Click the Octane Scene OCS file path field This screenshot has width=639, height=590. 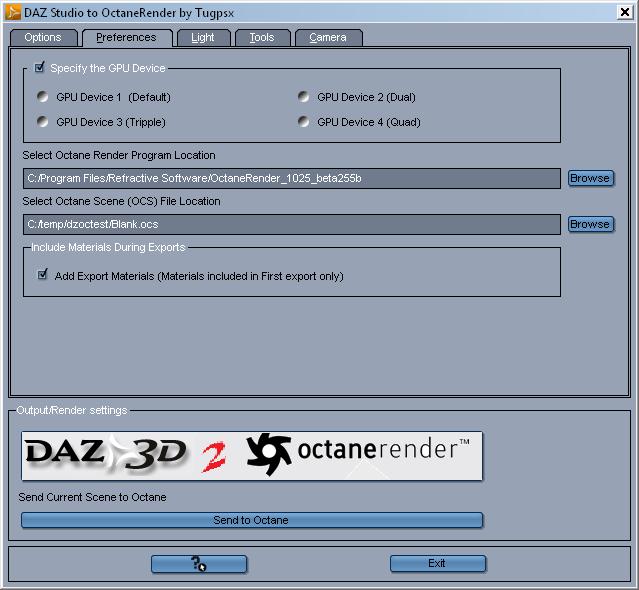(x=292, y=225)
